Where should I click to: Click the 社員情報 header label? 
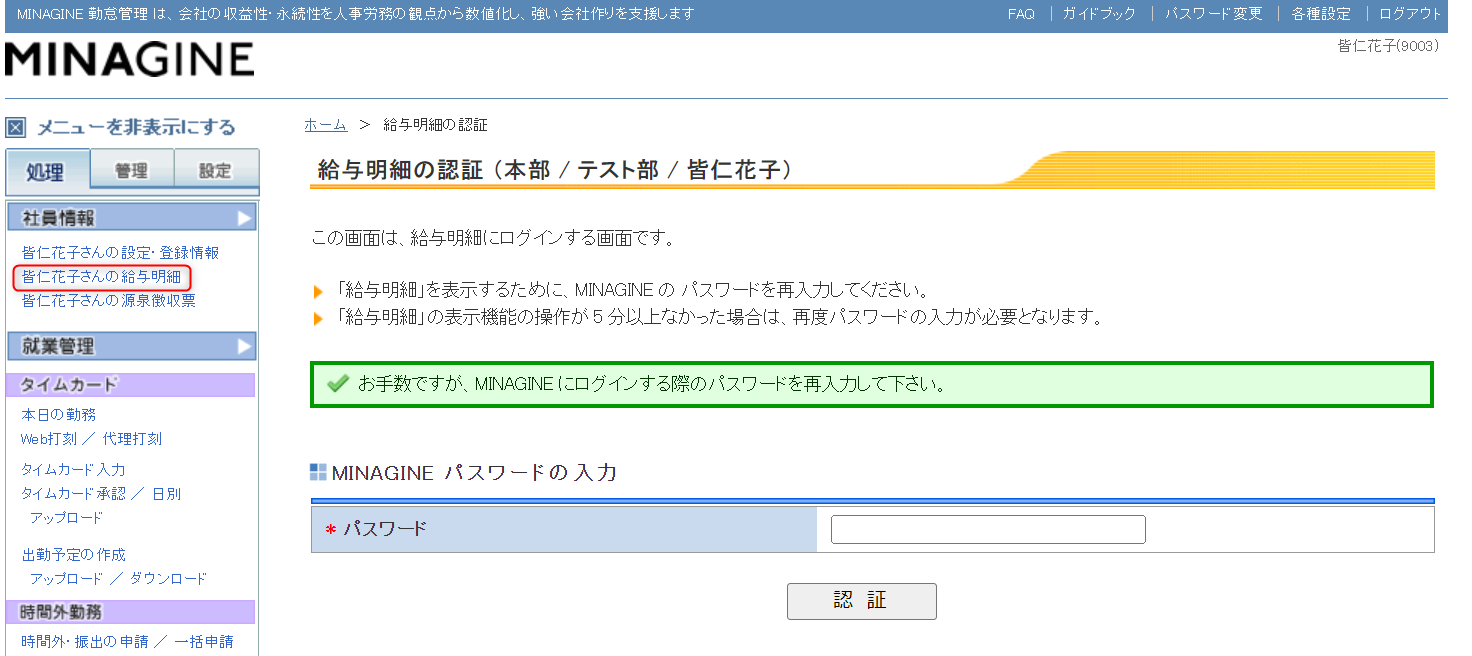pos(58,218)
